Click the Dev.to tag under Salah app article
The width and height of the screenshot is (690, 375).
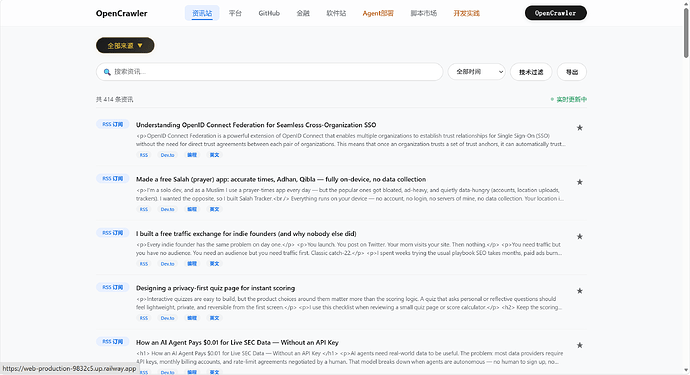(x=167, y=209)
